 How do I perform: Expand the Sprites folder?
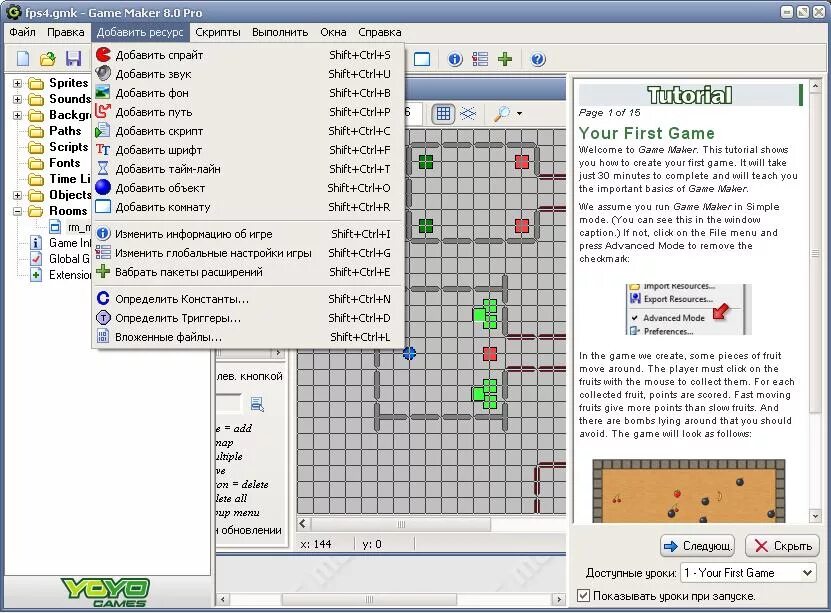[x=17, y=83]
